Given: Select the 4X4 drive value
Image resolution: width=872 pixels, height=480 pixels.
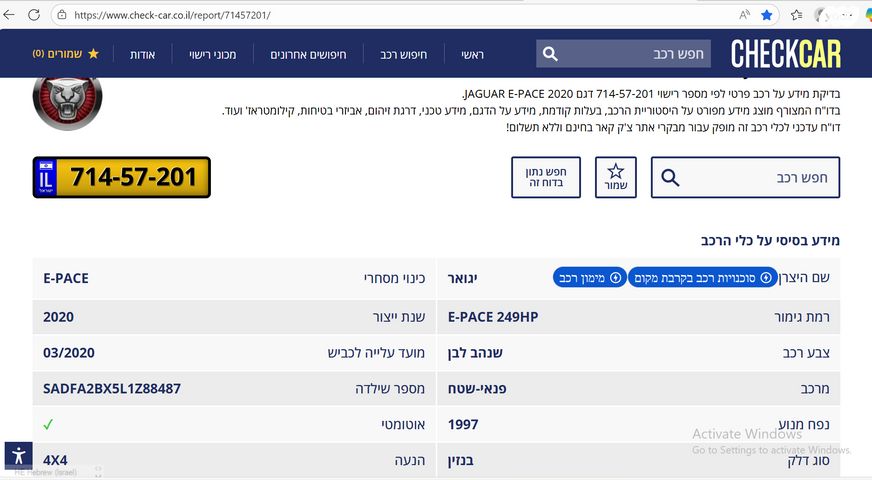Looking at the screenshot, I should [x=55, y=461].
